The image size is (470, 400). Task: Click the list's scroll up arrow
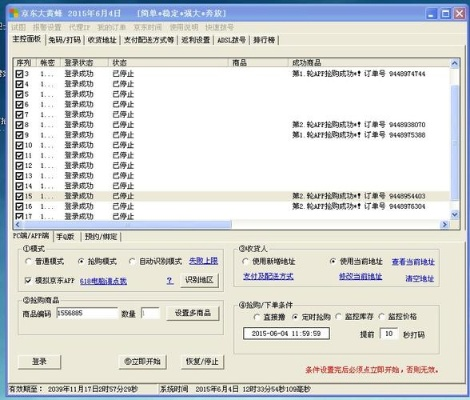pos(455,63)
